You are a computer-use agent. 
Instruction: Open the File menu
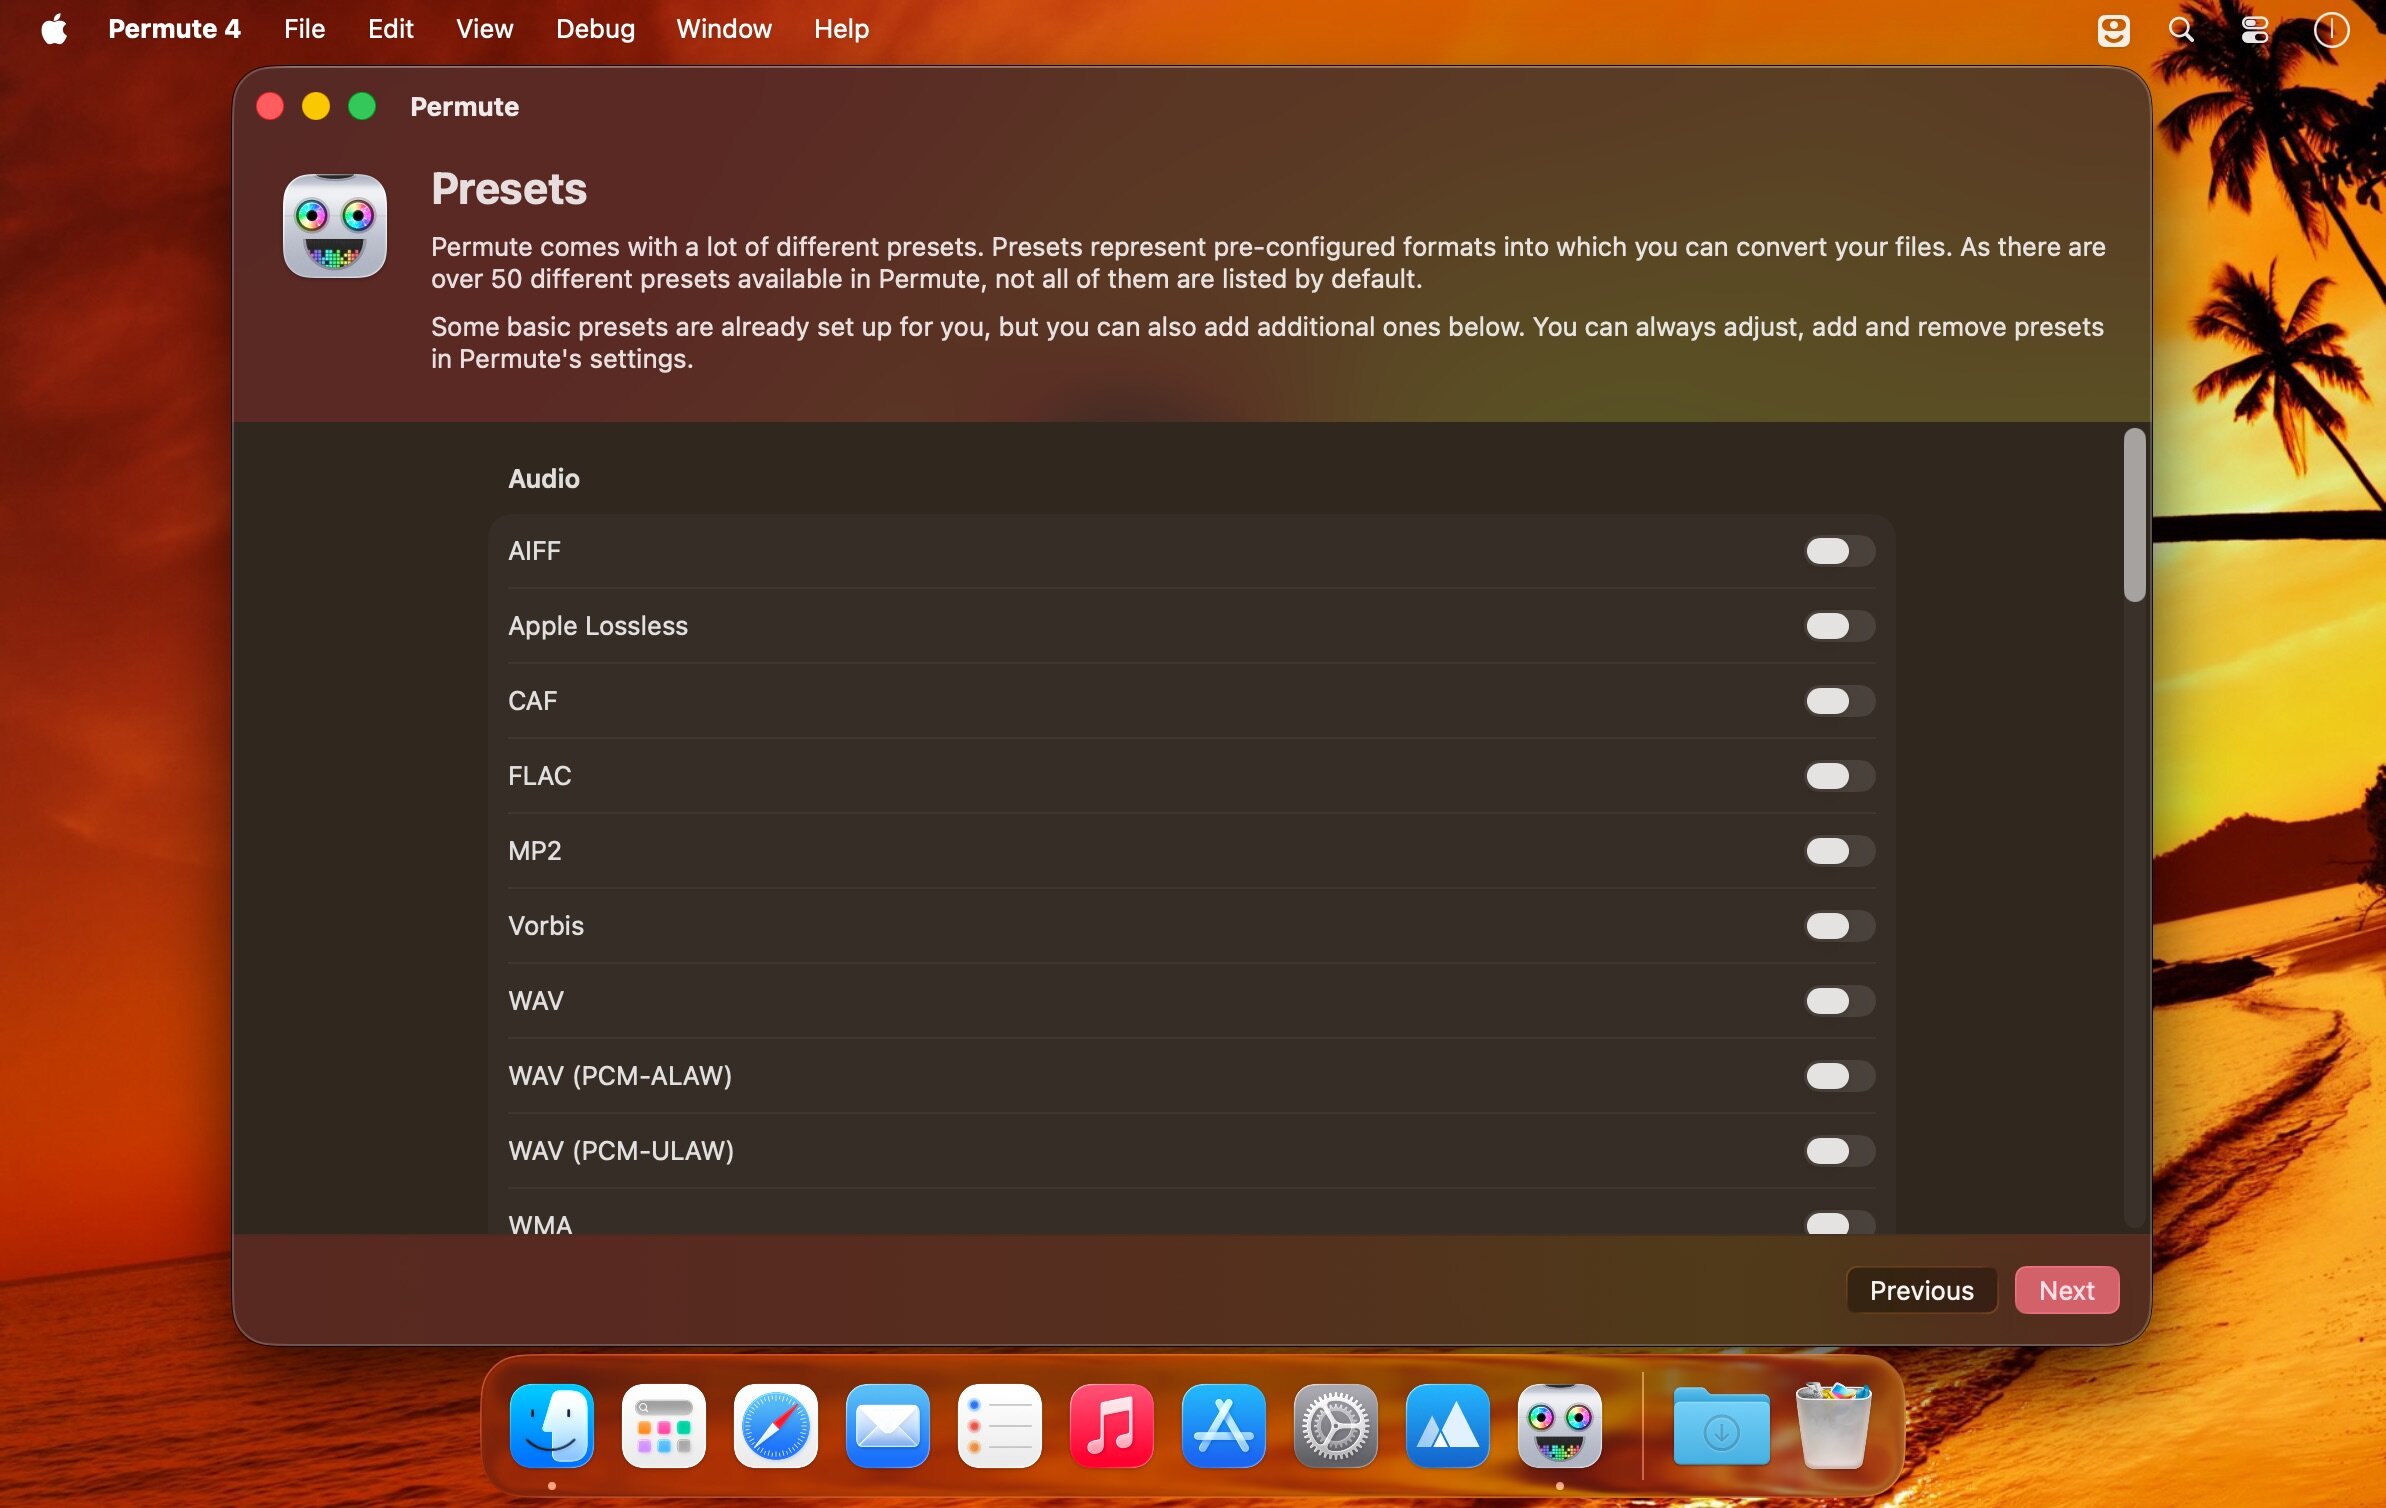click(304, 29)
